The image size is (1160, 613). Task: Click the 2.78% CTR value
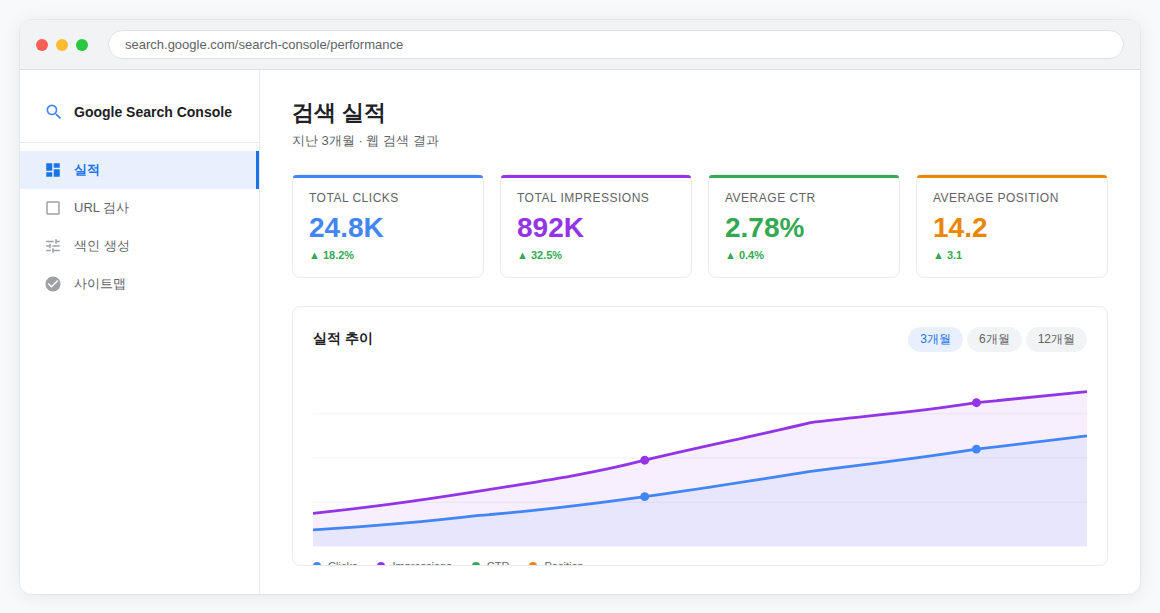coord(764,228)
